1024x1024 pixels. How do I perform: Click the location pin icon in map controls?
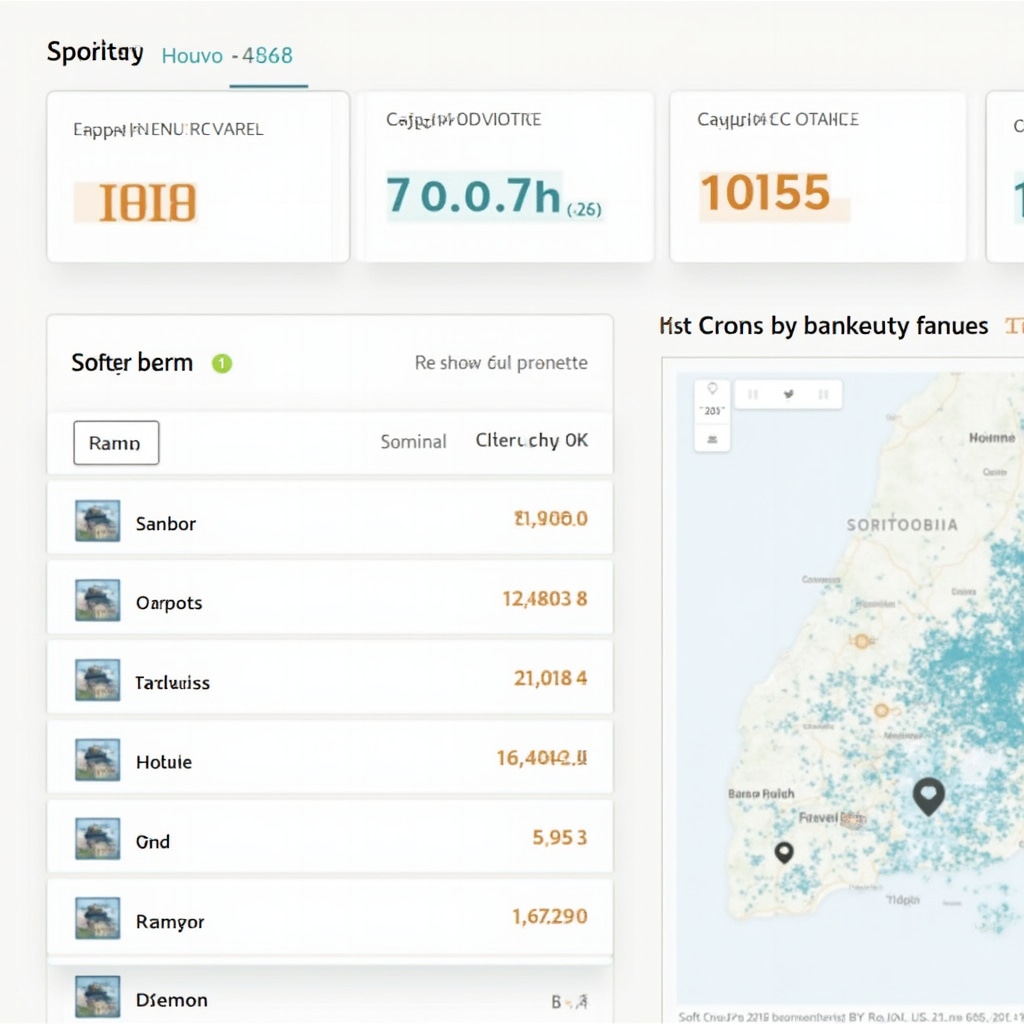coord(712,388)
